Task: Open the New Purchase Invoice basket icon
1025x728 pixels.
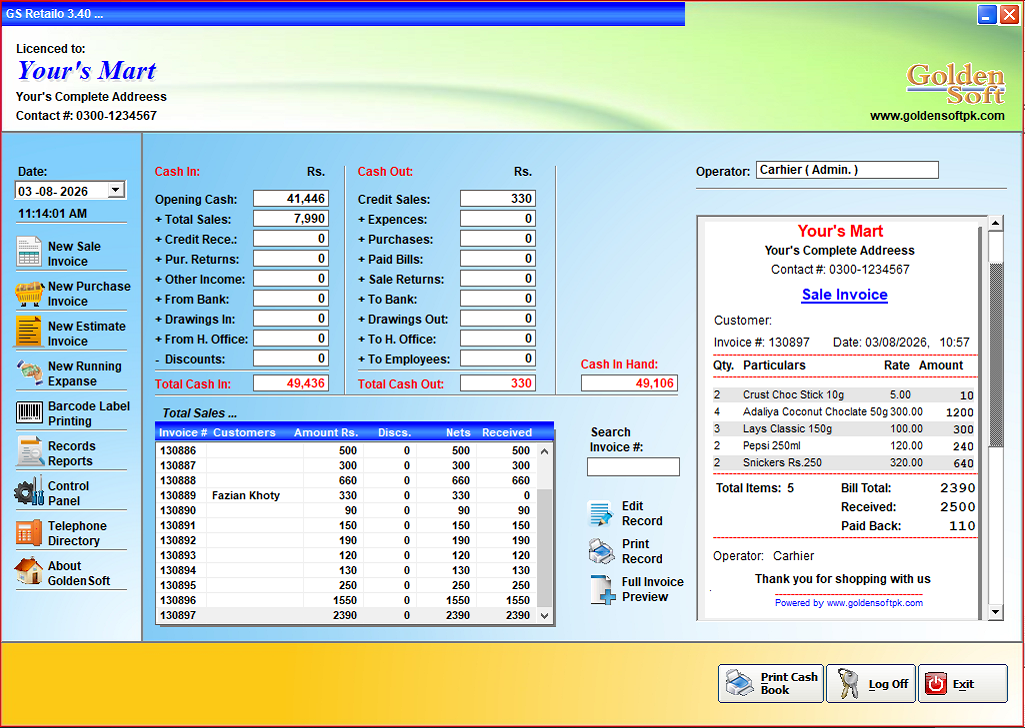Action: [29, 293]
